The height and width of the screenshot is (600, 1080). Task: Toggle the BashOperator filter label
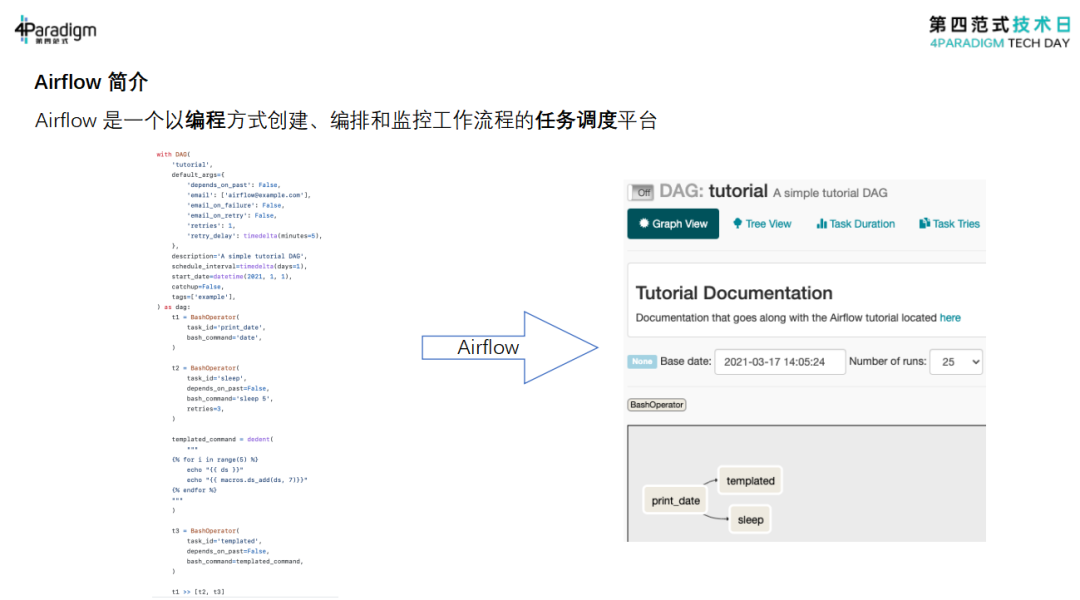coord(657,404)
